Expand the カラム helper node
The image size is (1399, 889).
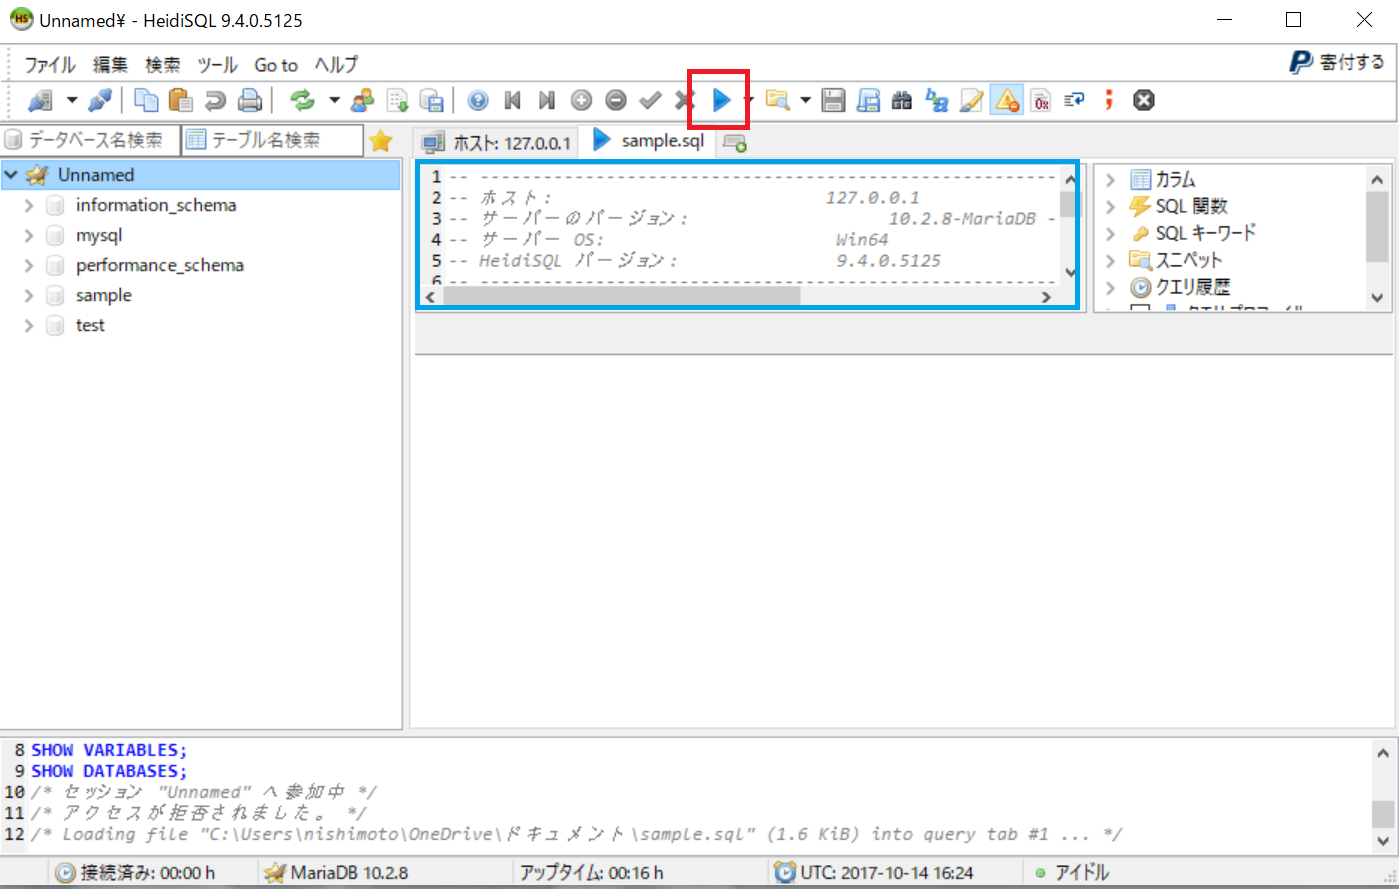(1111, 180)
